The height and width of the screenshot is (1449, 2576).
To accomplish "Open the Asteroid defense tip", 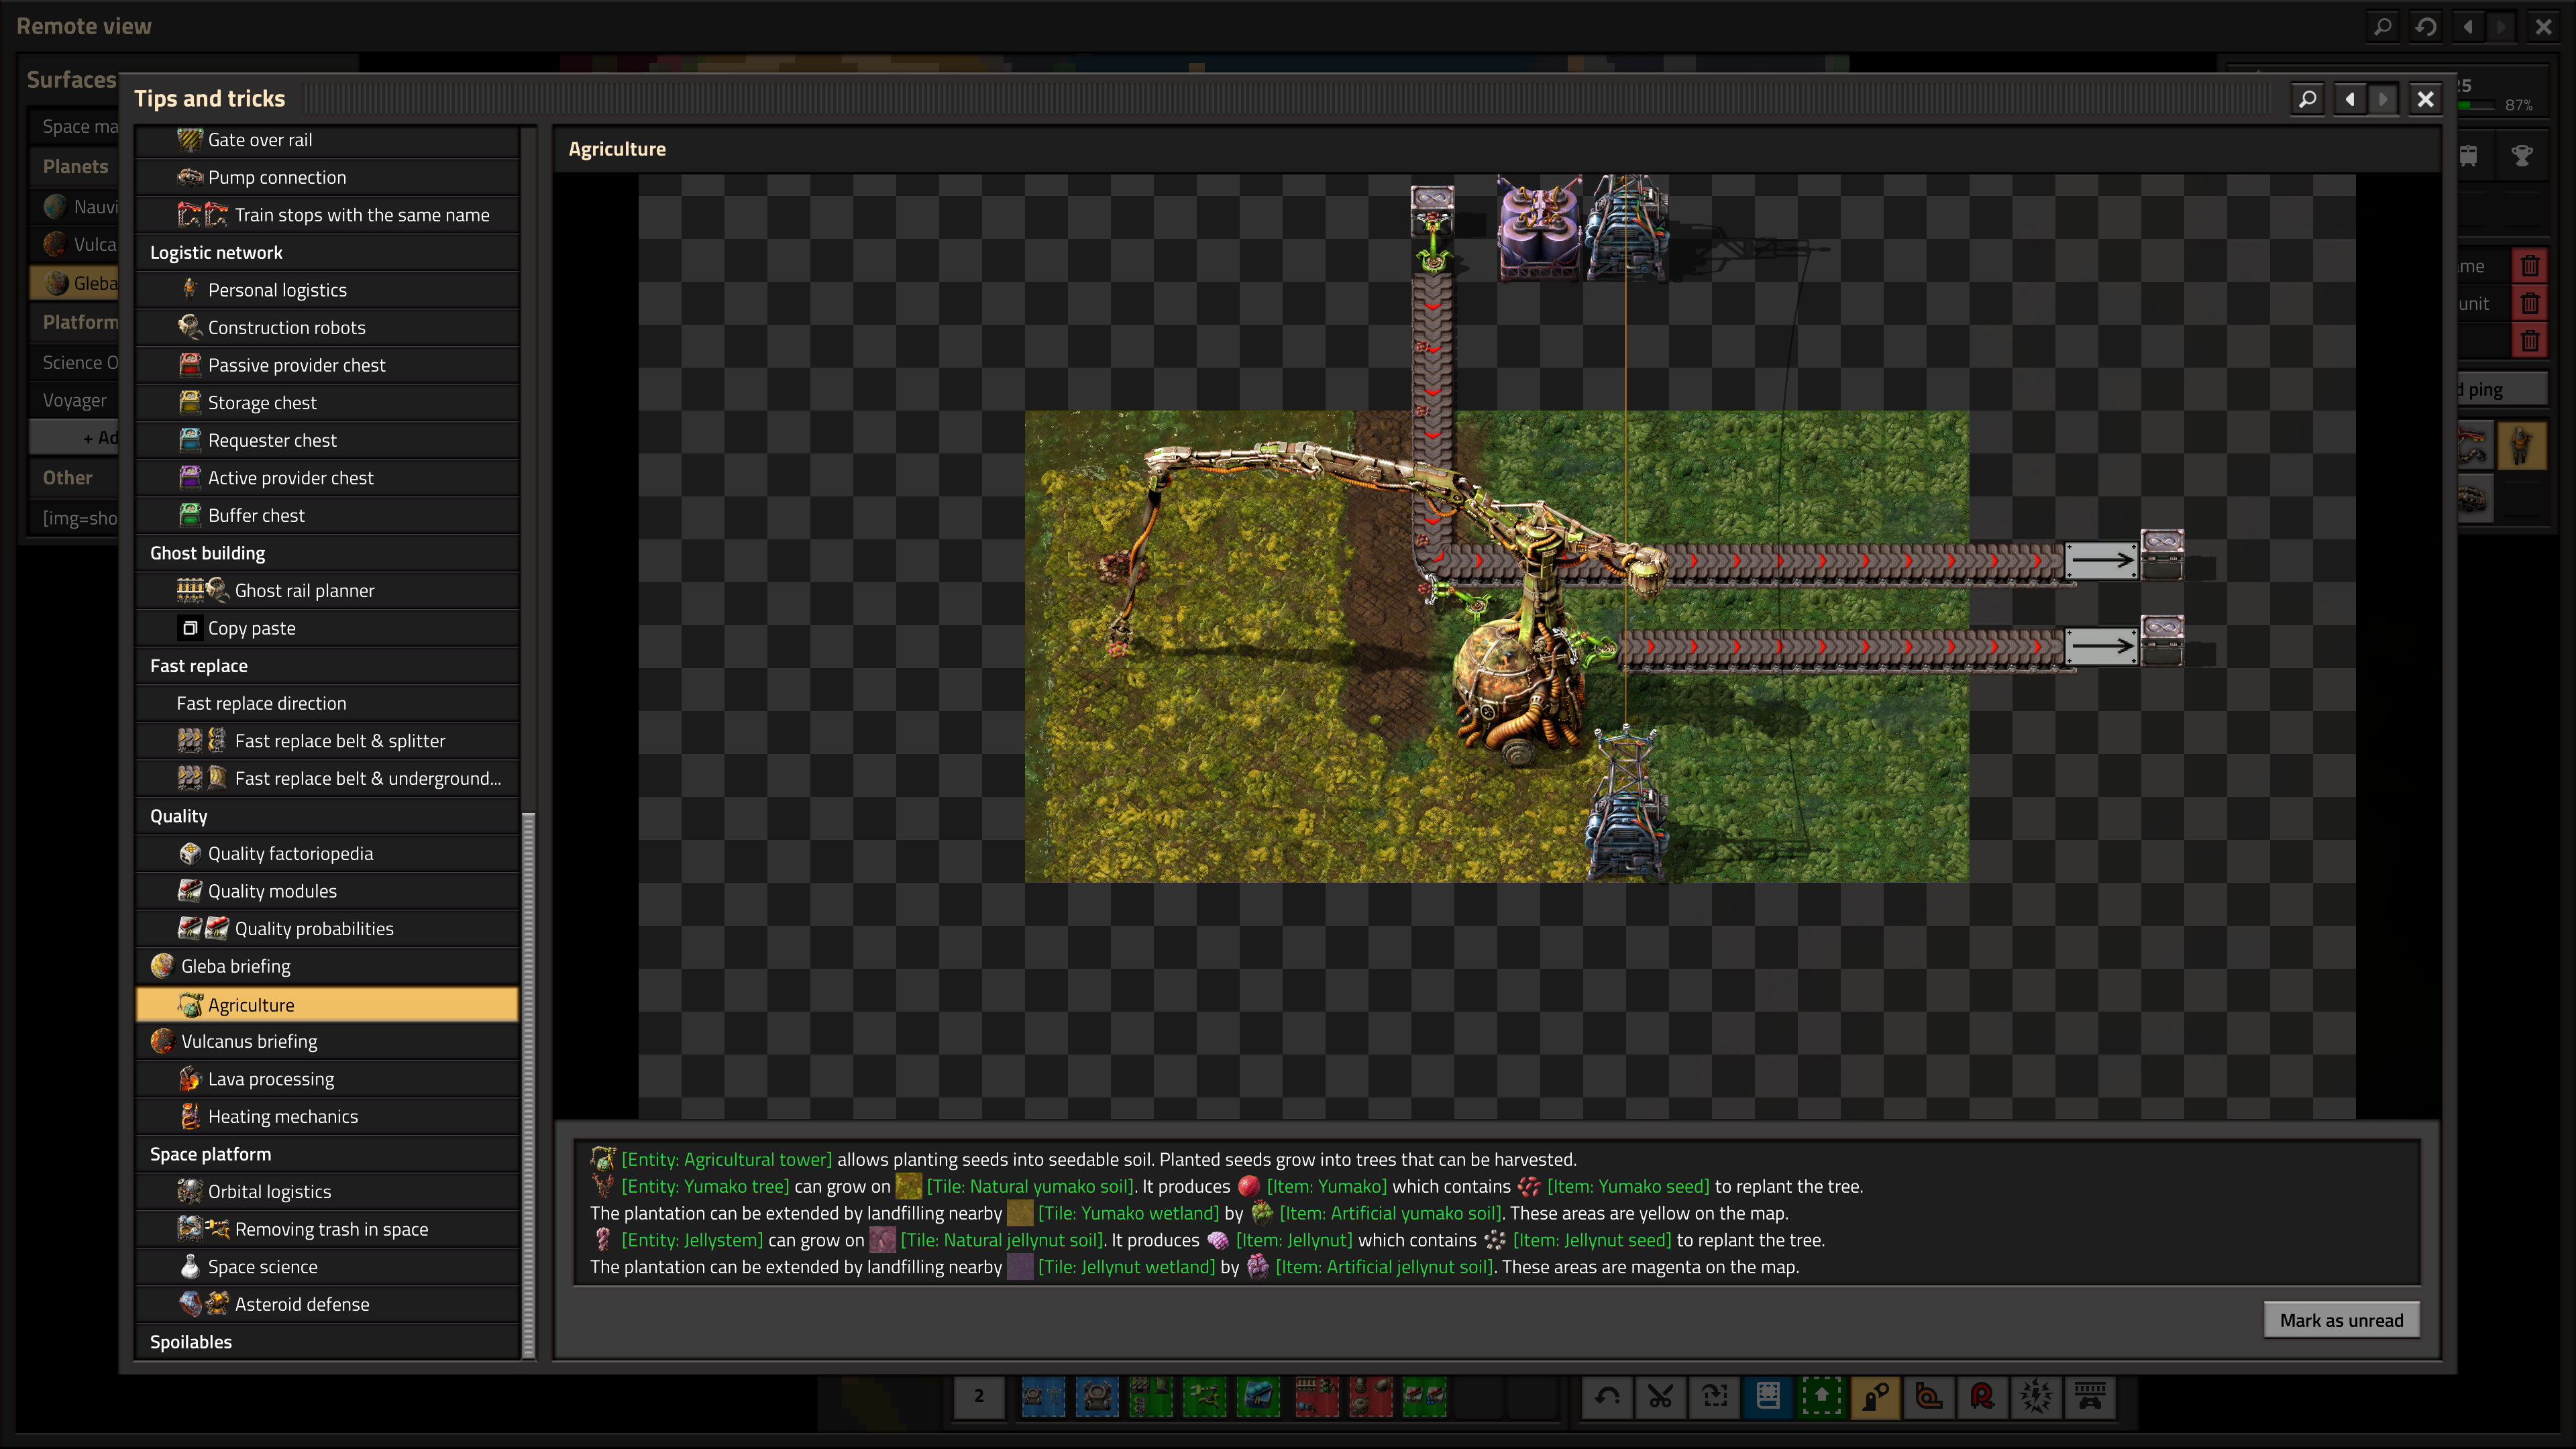I will coord(327,1304).
